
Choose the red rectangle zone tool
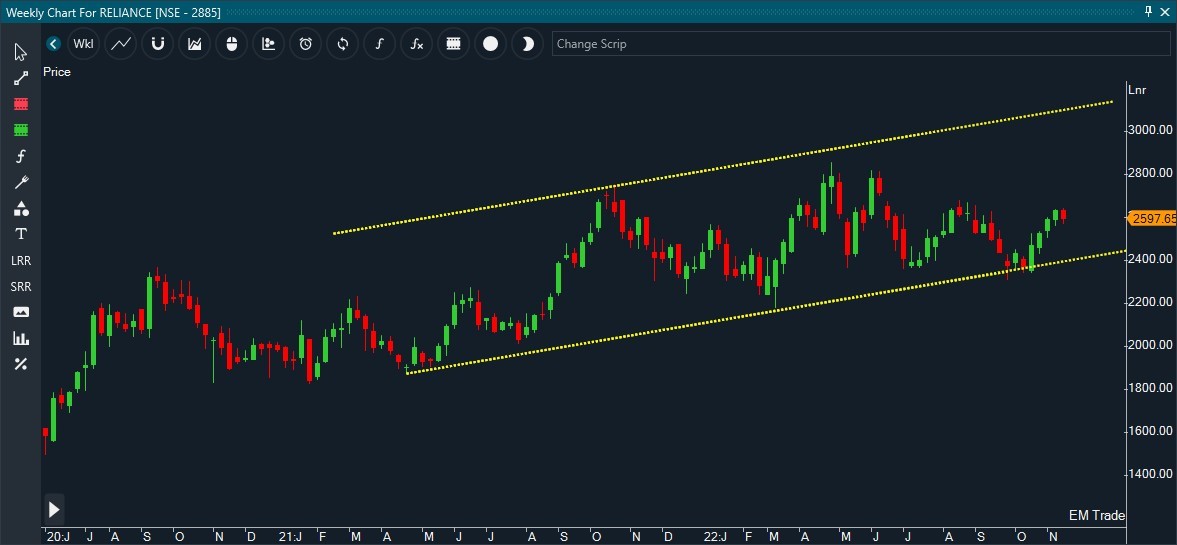(x=20, y=104)
